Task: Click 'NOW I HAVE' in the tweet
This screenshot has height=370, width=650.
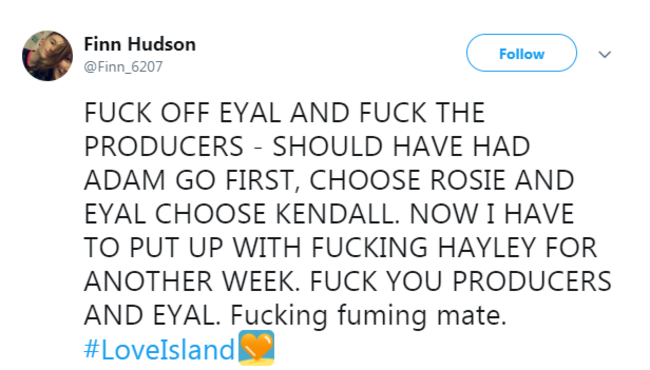Action: tap(492, 214)
